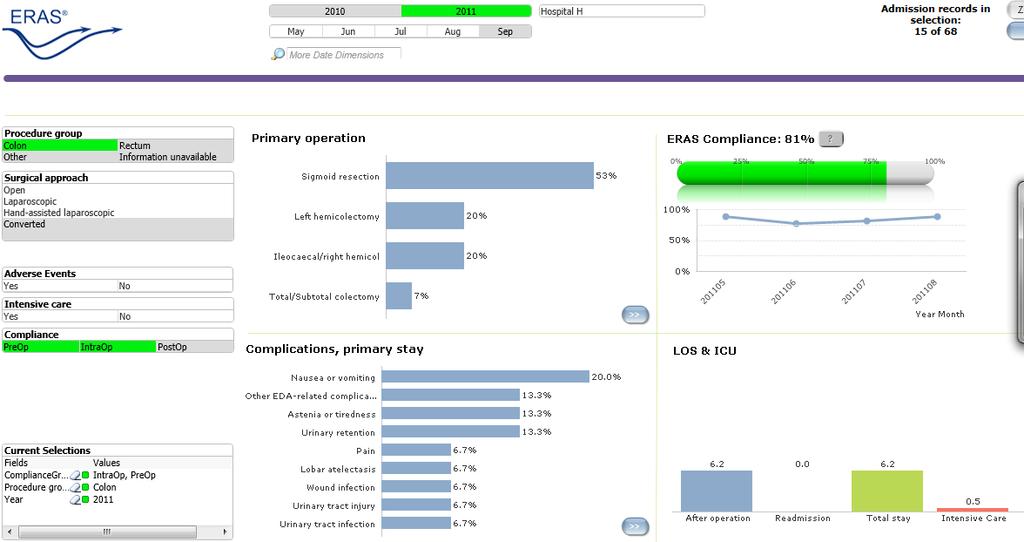Select Converted surgical approach
The height and width of the screenshot is (542, 1024).
coord(118,224)
